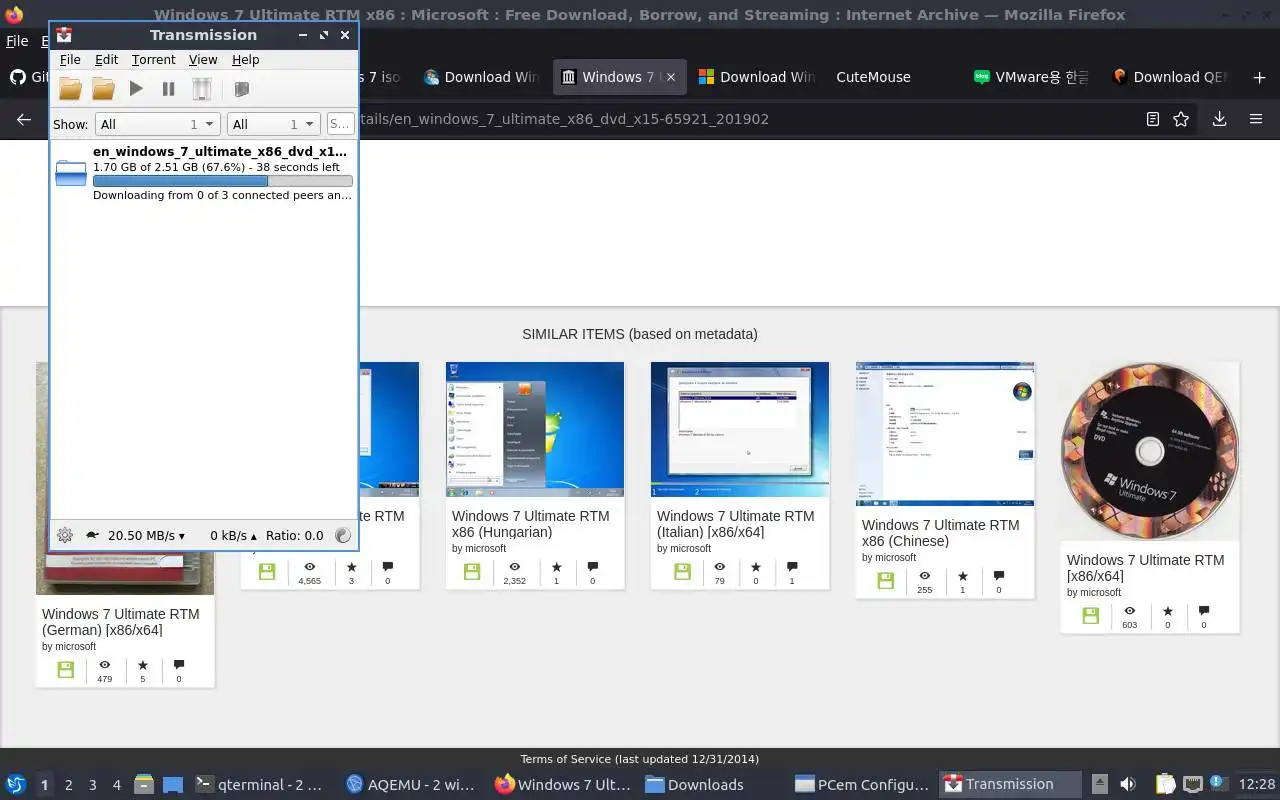Click the reviews comment icon on Chinese card
This screenshot has height=800, width=1280.
pyautogui.click(x=998, y=576)
